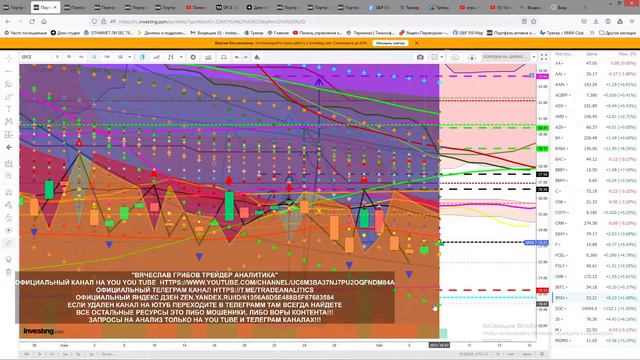Screen dimensions: 640x360
Task: Select the 5 minute interval
Action: tap(57, 57)
